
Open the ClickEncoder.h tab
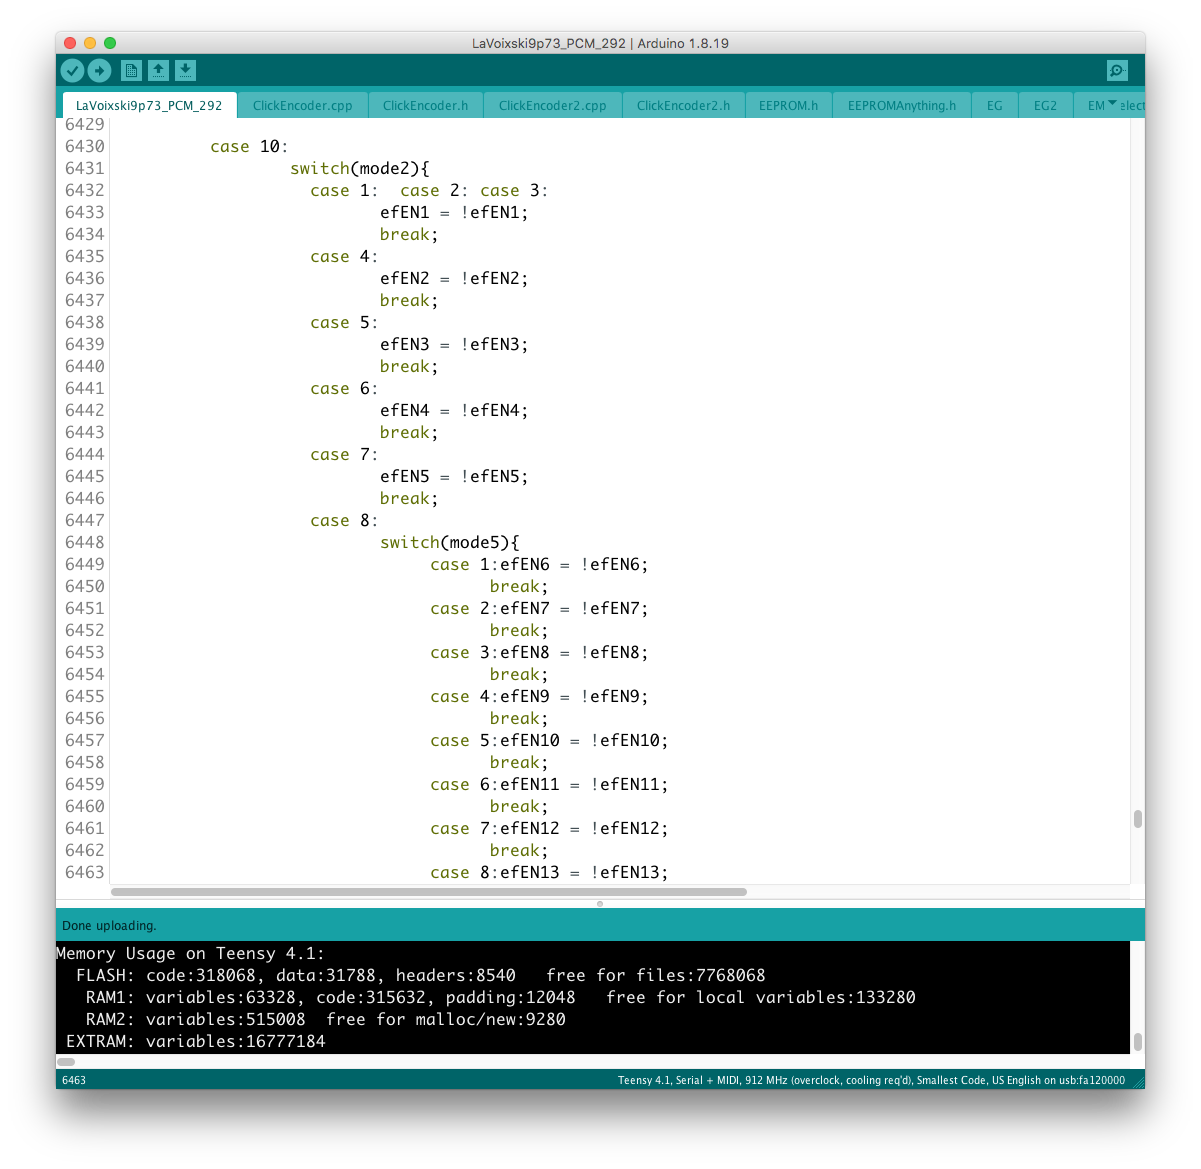[x=425, y=105]
